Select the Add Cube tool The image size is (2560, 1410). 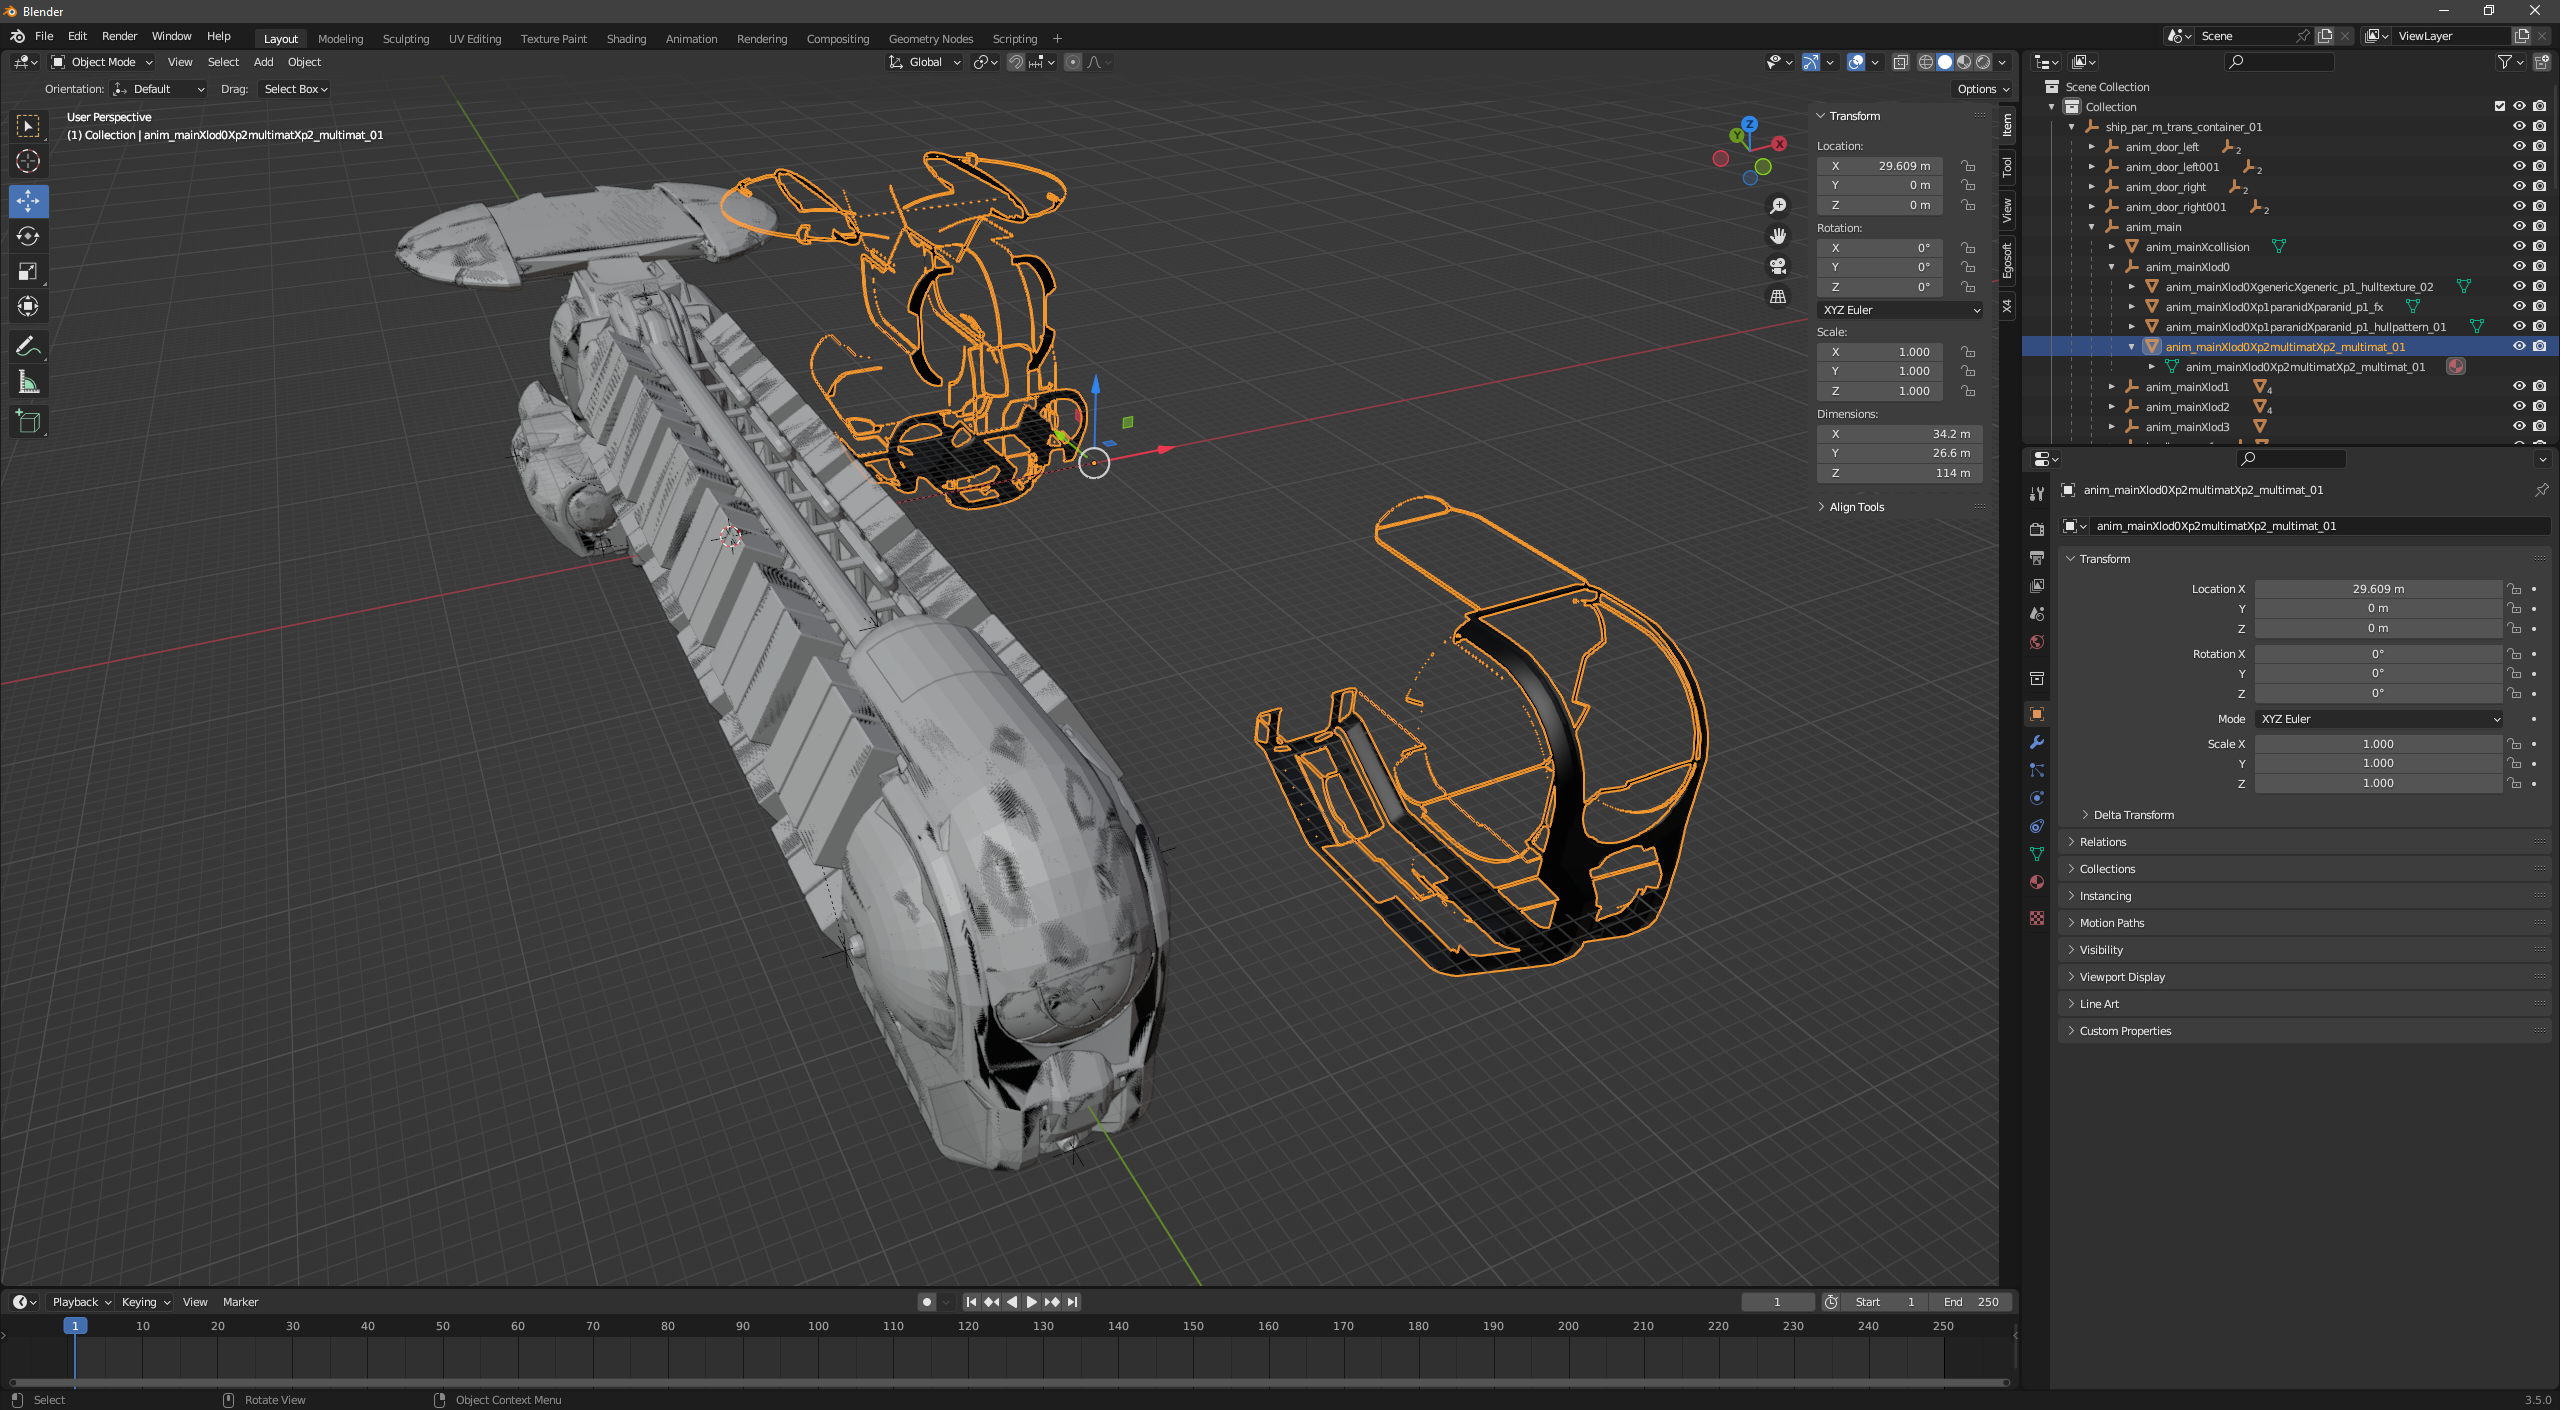[28, 422]
